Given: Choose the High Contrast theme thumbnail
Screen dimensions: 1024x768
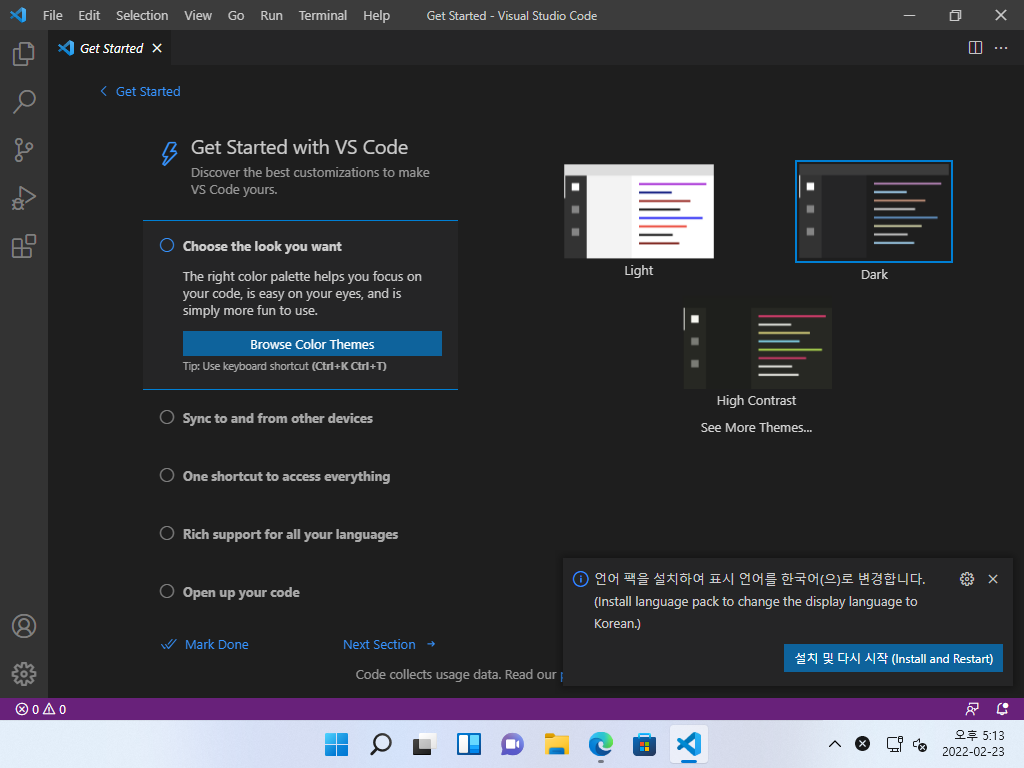Looking at the screenshot, I should click(x=758, y=348).
